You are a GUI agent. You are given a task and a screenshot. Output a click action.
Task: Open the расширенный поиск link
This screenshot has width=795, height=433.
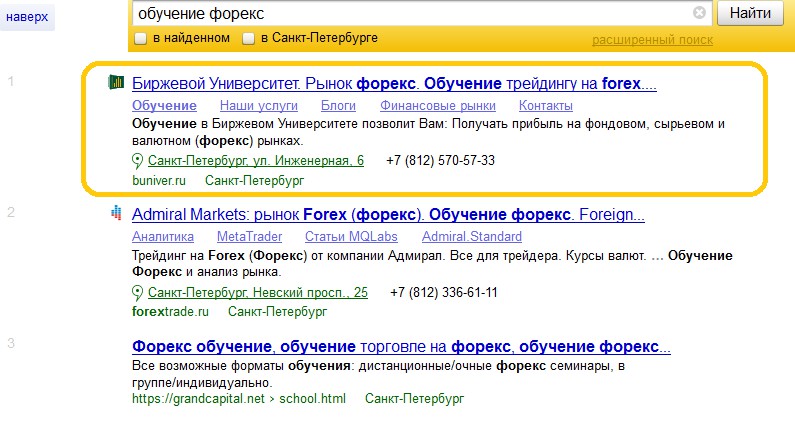pos(653,40)
